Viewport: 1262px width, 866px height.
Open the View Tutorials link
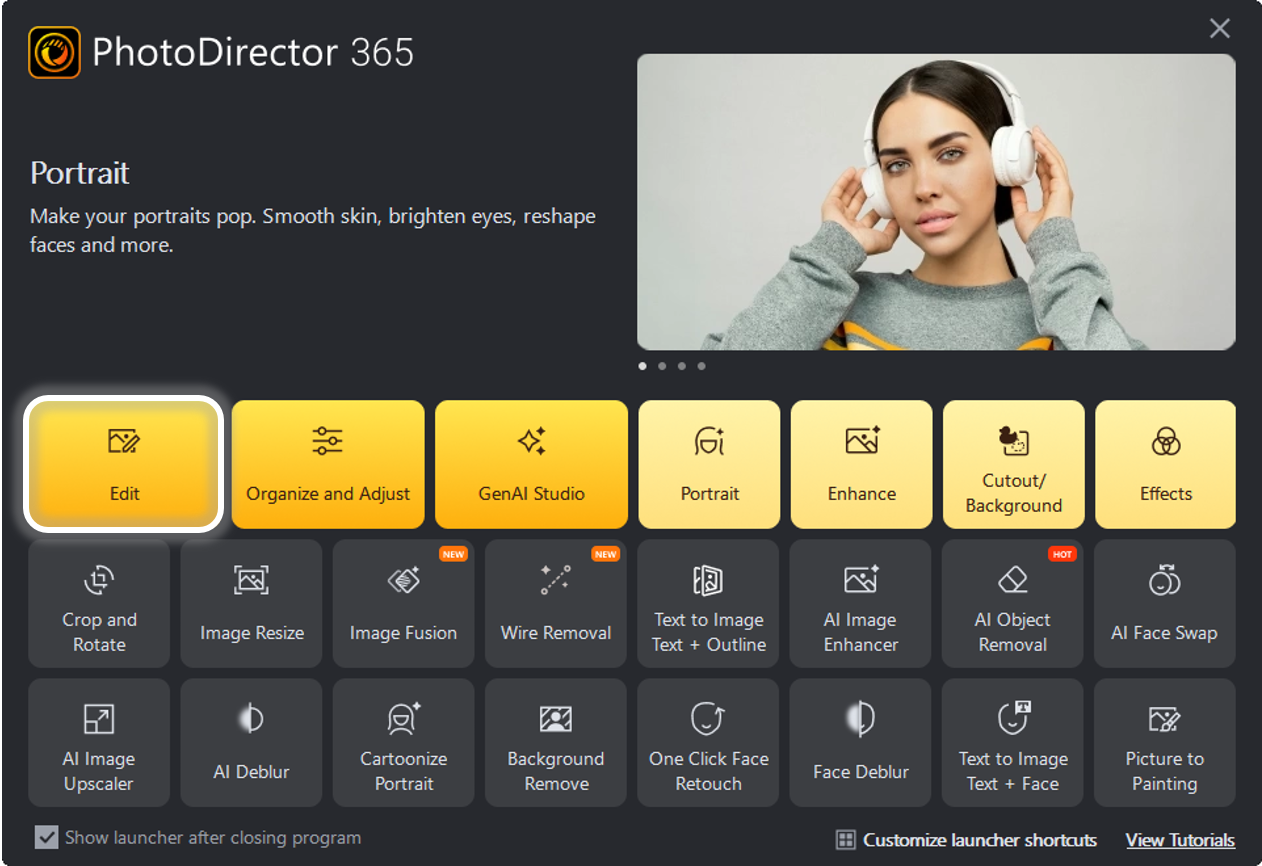(x=1180, y=840)
